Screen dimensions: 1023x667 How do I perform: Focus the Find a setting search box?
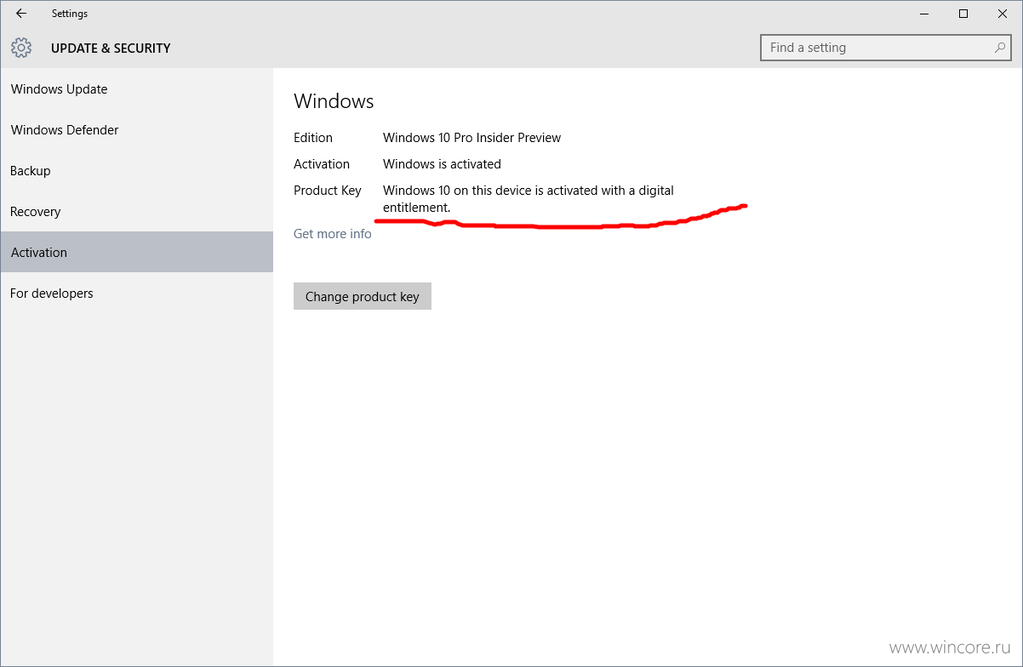pos(885,48)
